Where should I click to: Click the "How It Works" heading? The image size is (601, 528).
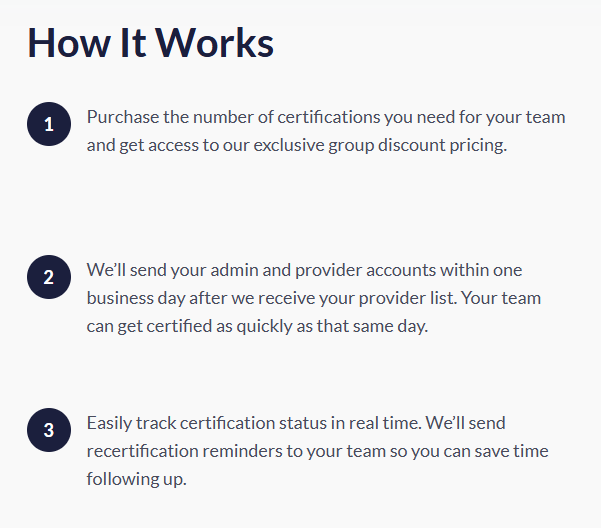(150, 42)
